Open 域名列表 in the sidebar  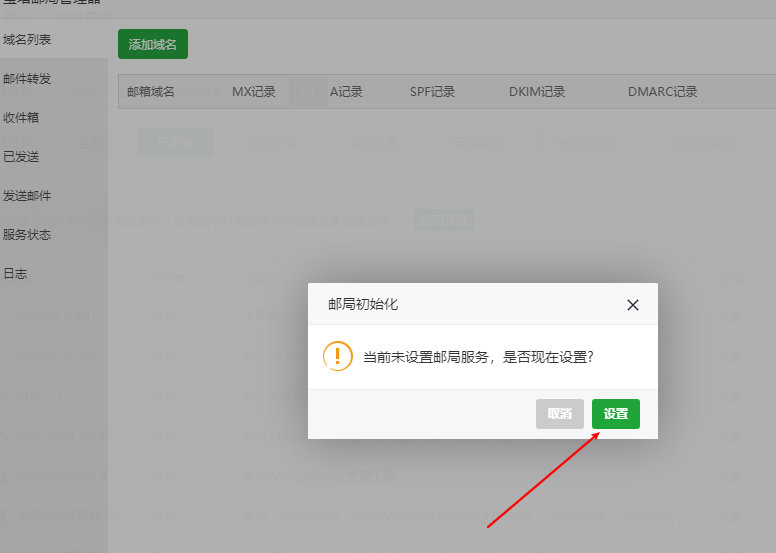pyautogui.click(x=27, y=40)
